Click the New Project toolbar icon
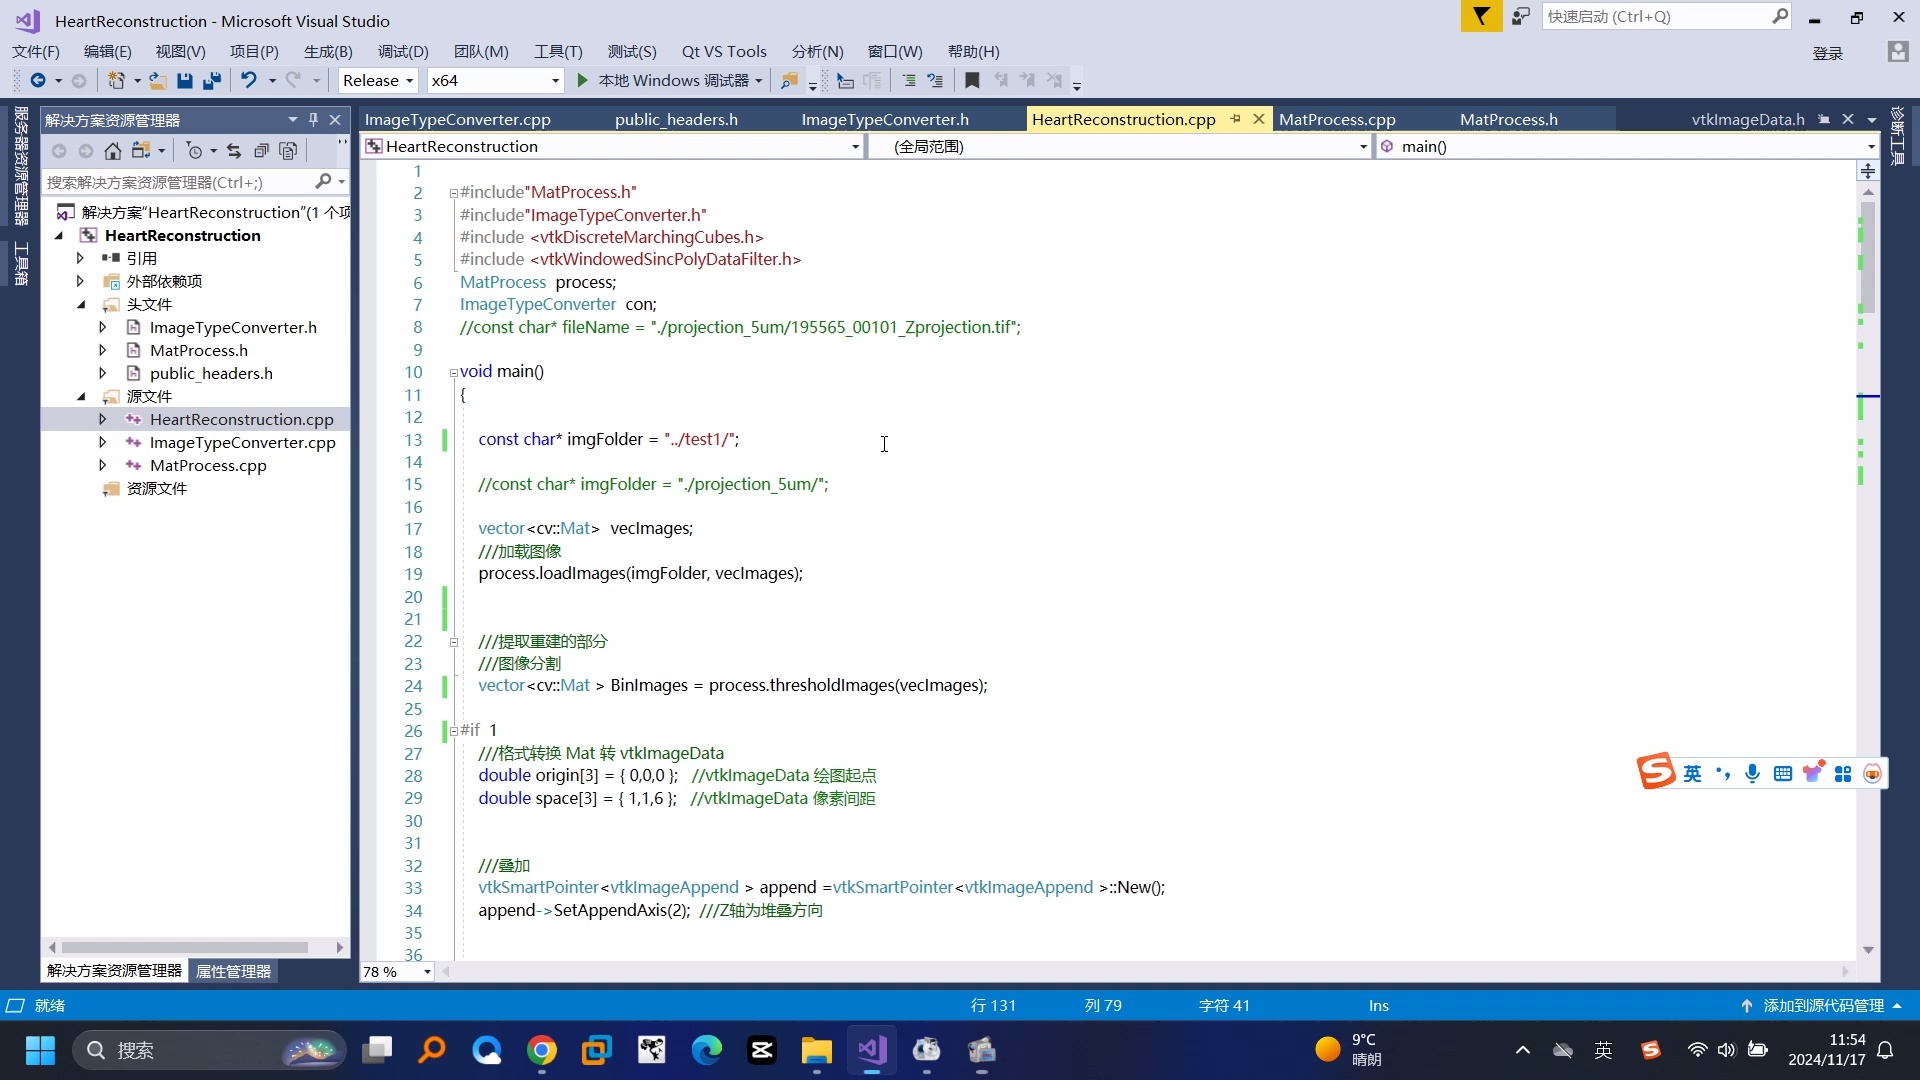This screenshot has width=1920, height=1080. [117, 81]
